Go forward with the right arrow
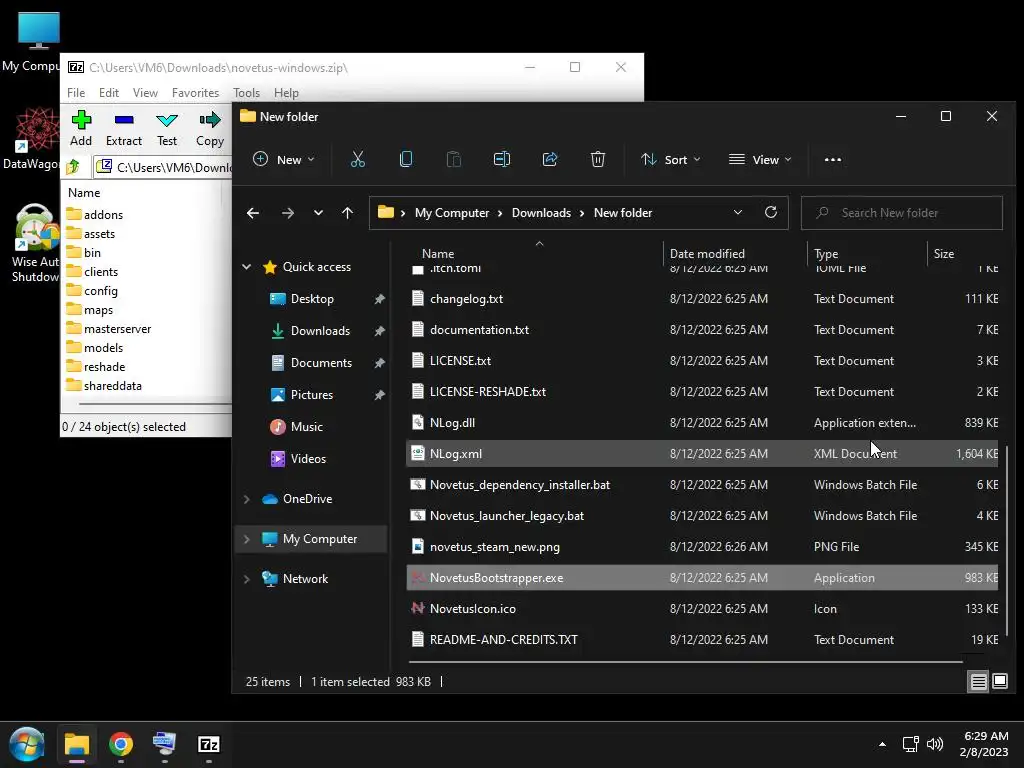The image size is (1024, 768). tap(287, 213)
